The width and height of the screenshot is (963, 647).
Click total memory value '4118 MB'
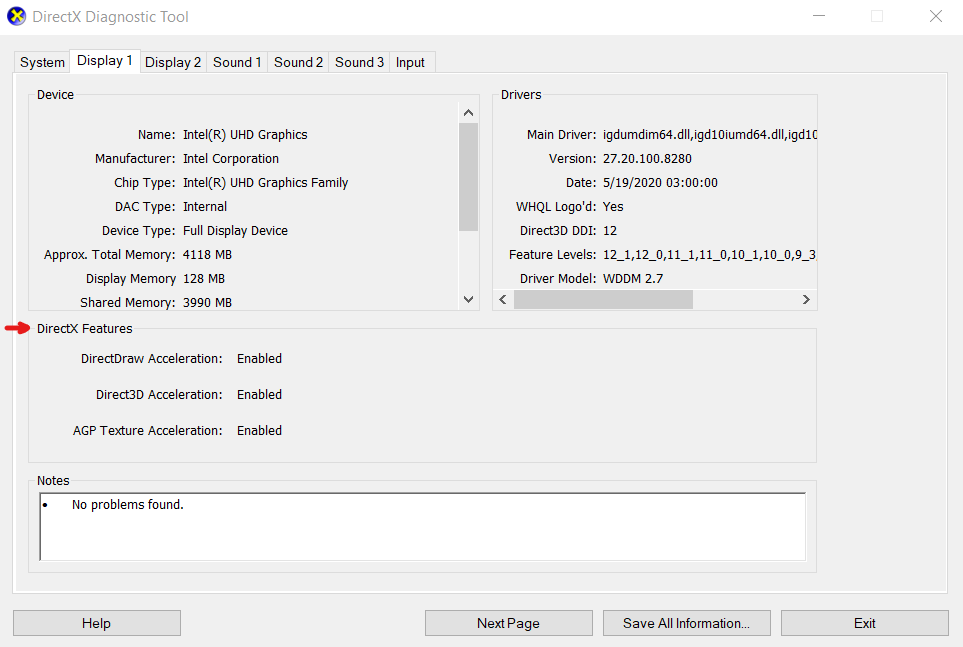[207, 254]
